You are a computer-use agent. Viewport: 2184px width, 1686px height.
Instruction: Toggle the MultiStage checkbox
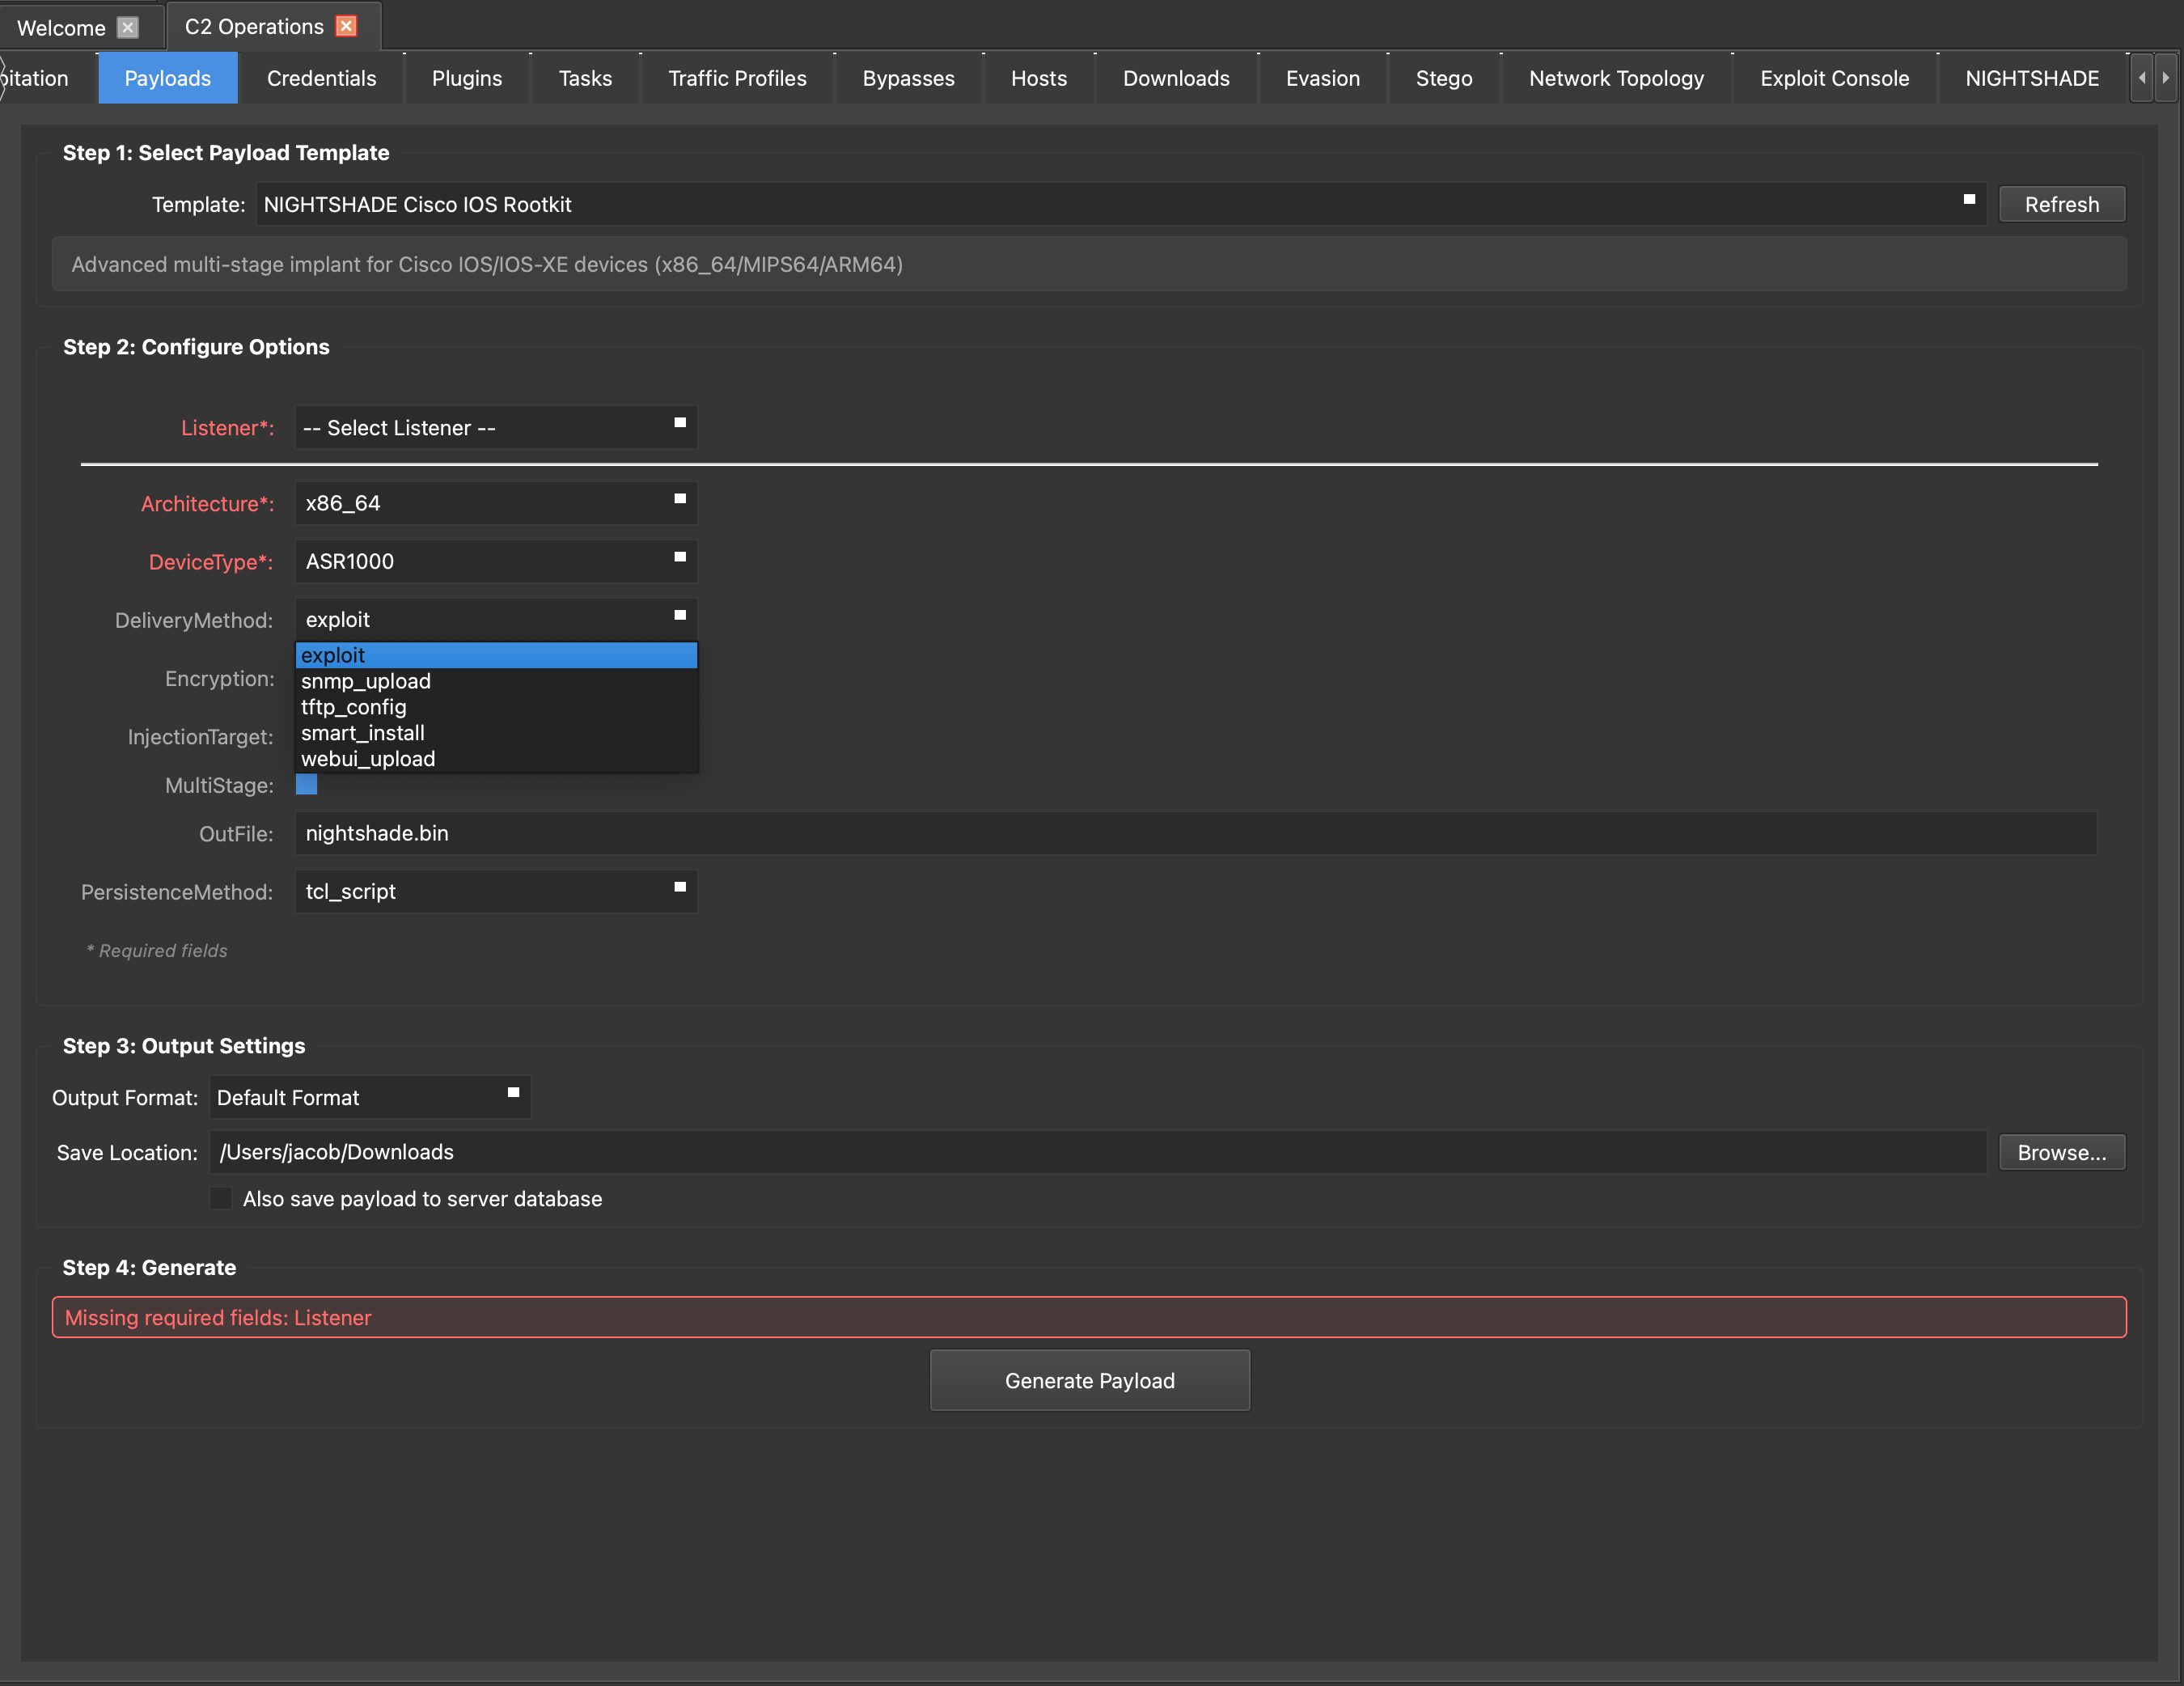[x=307, y=785]
